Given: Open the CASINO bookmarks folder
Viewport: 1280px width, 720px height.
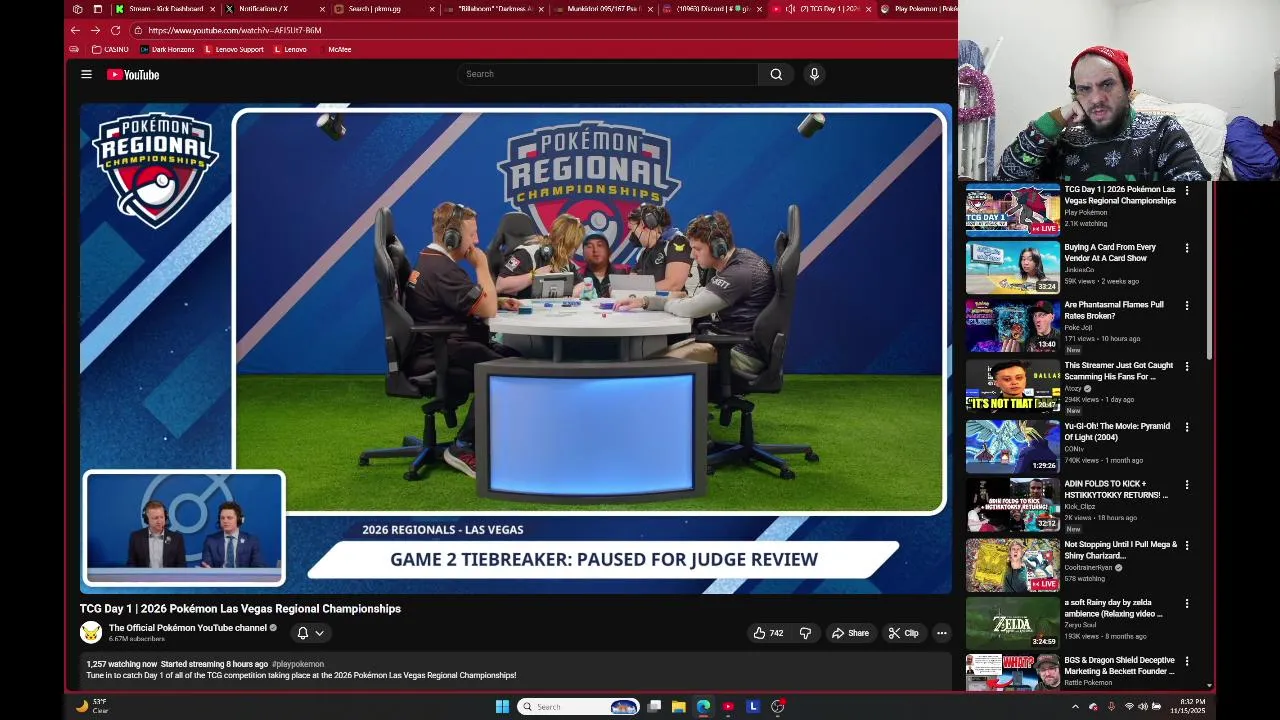Looking at the screenshot, I should click(110, 49).
